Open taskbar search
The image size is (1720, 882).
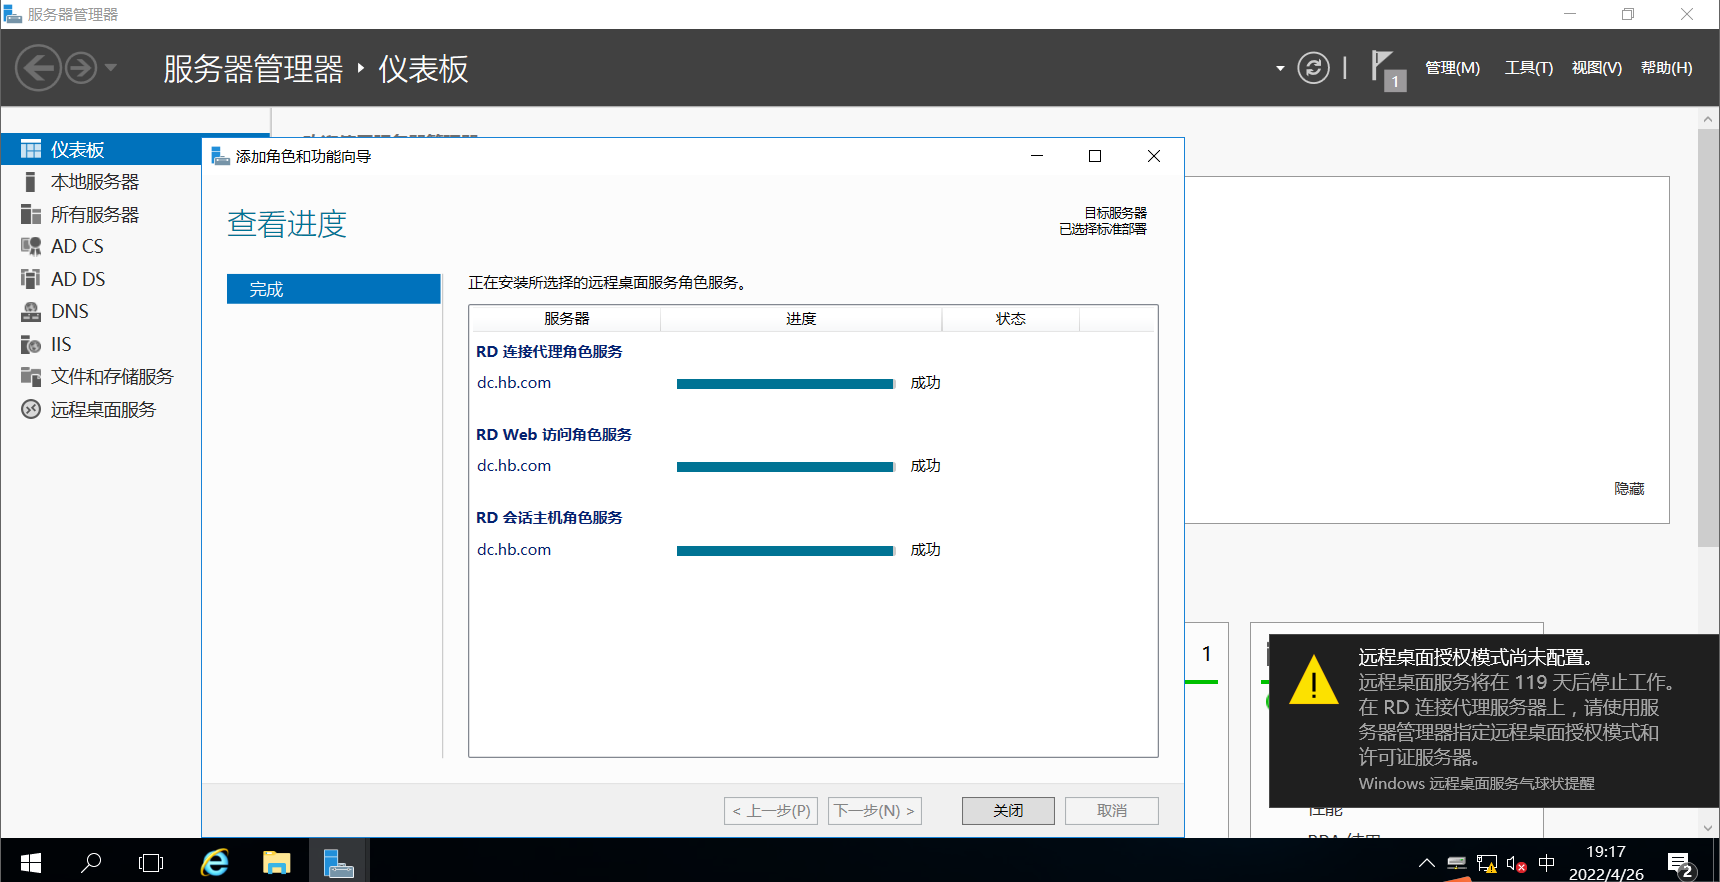click(x=91, y=862)
